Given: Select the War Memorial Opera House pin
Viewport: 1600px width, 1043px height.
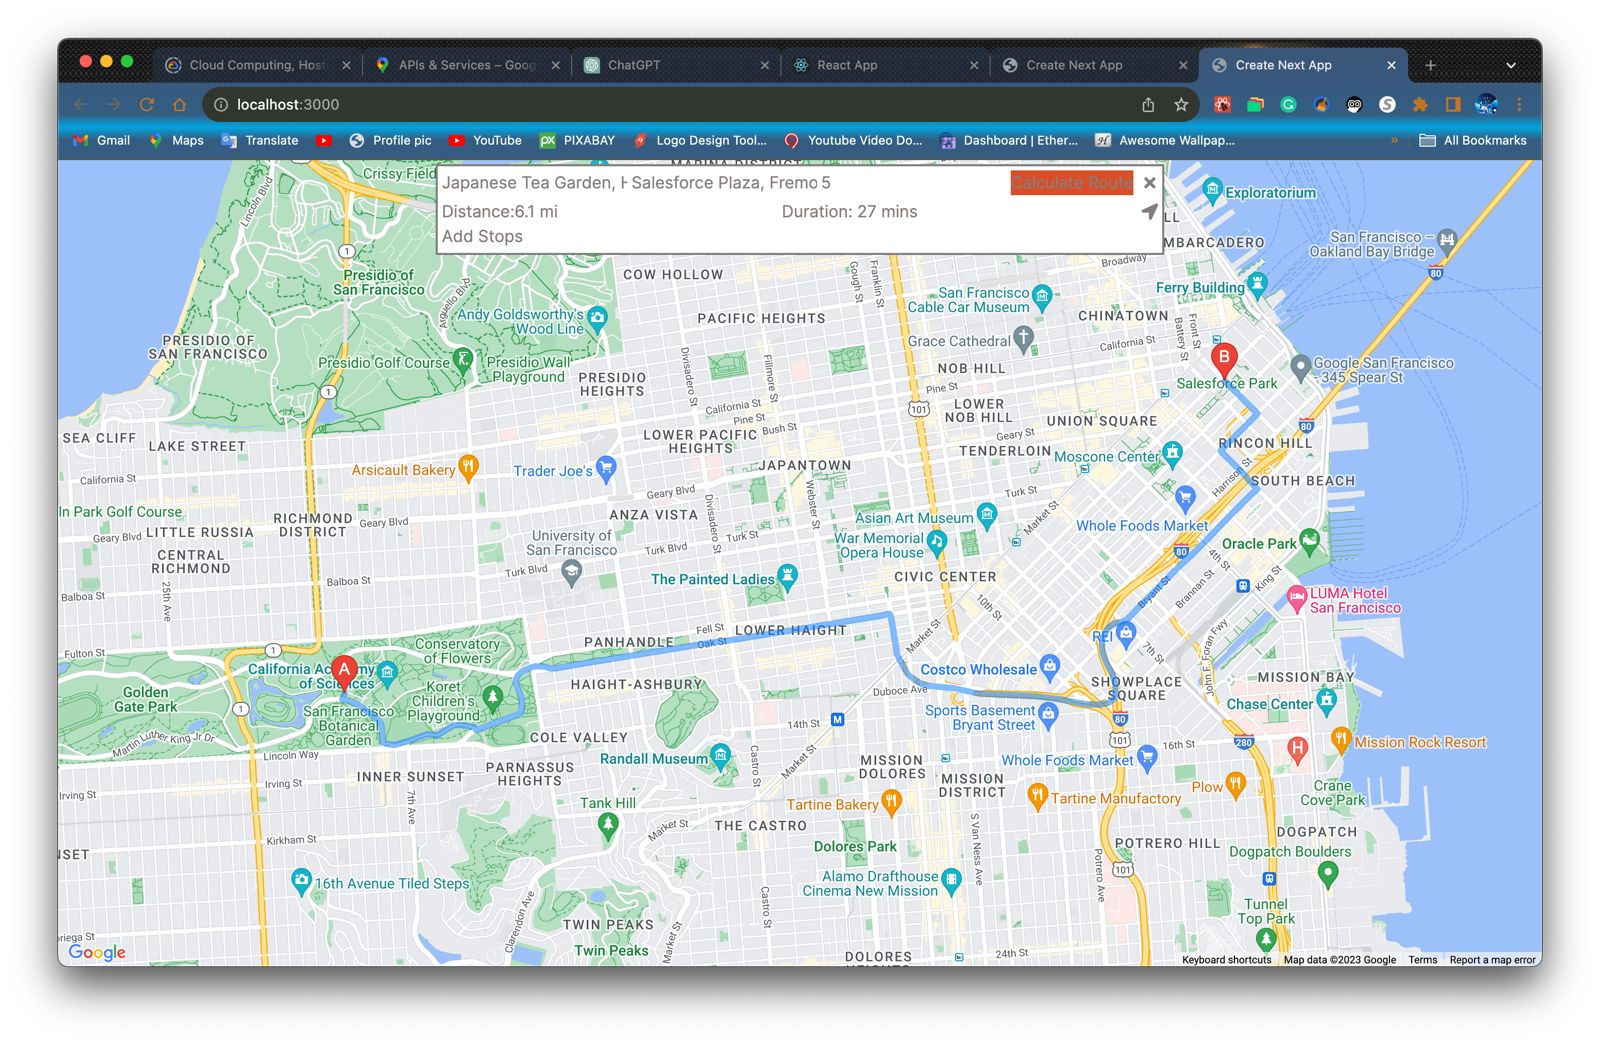Looking at the screenshot, I should pyautogui.click(x=937, y=543).
